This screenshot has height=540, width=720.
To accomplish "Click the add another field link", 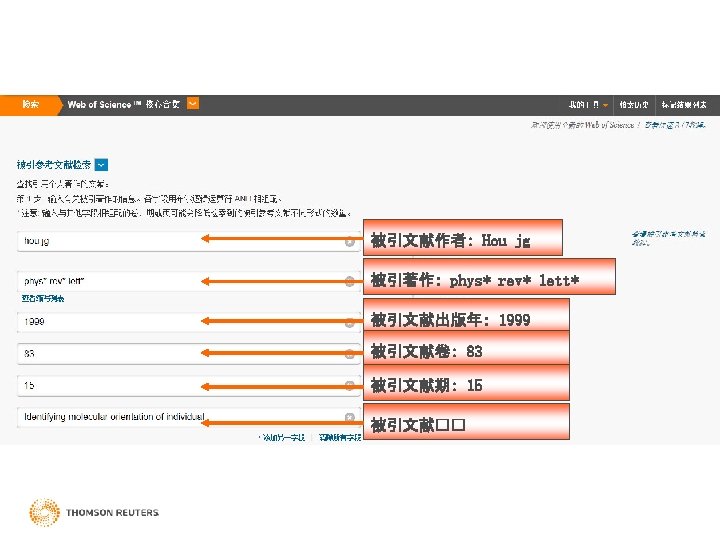I will [x=283, y=438].
